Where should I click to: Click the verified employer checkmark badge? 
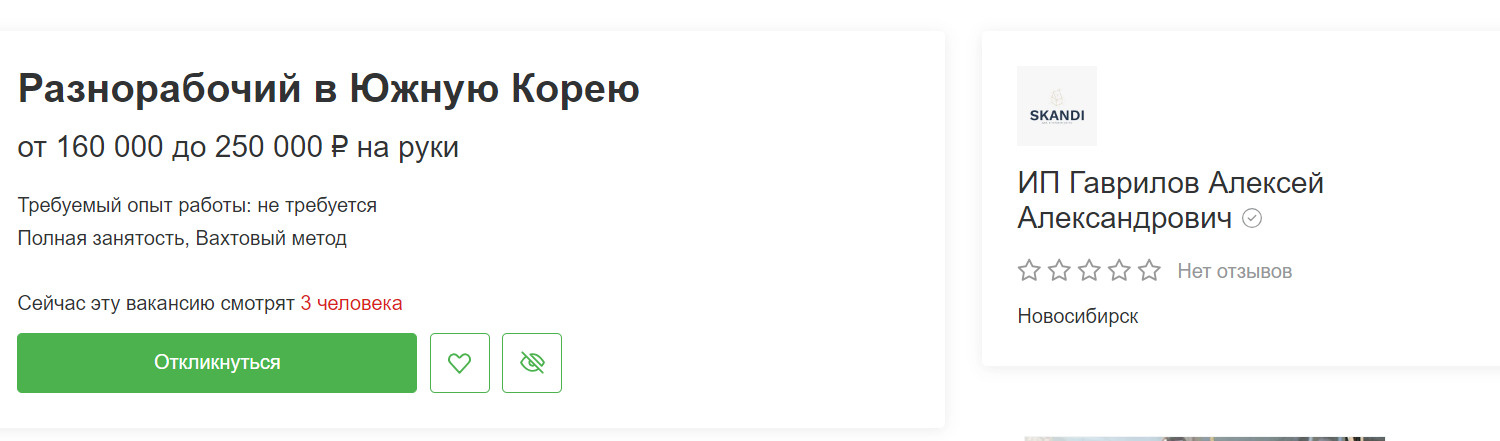point(1252,218)
